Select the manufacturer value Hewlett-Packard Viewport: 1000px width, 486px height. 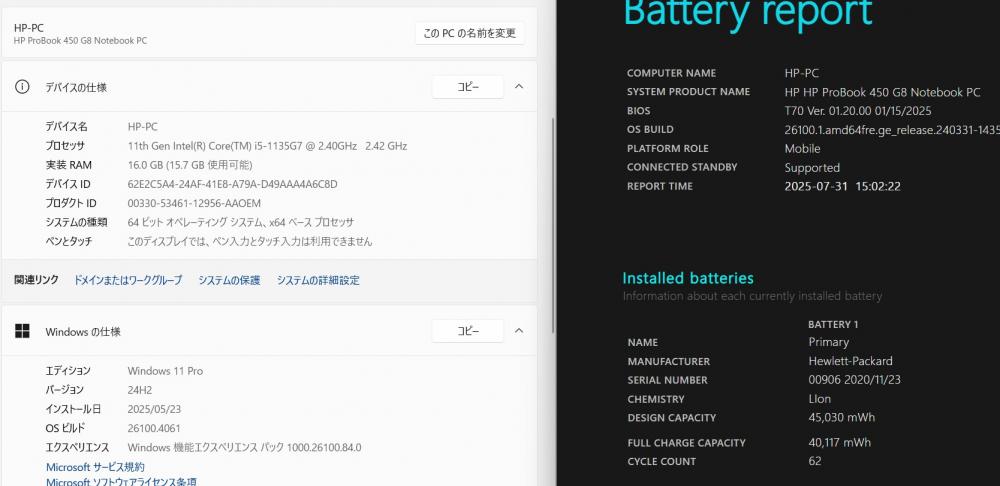850,362
